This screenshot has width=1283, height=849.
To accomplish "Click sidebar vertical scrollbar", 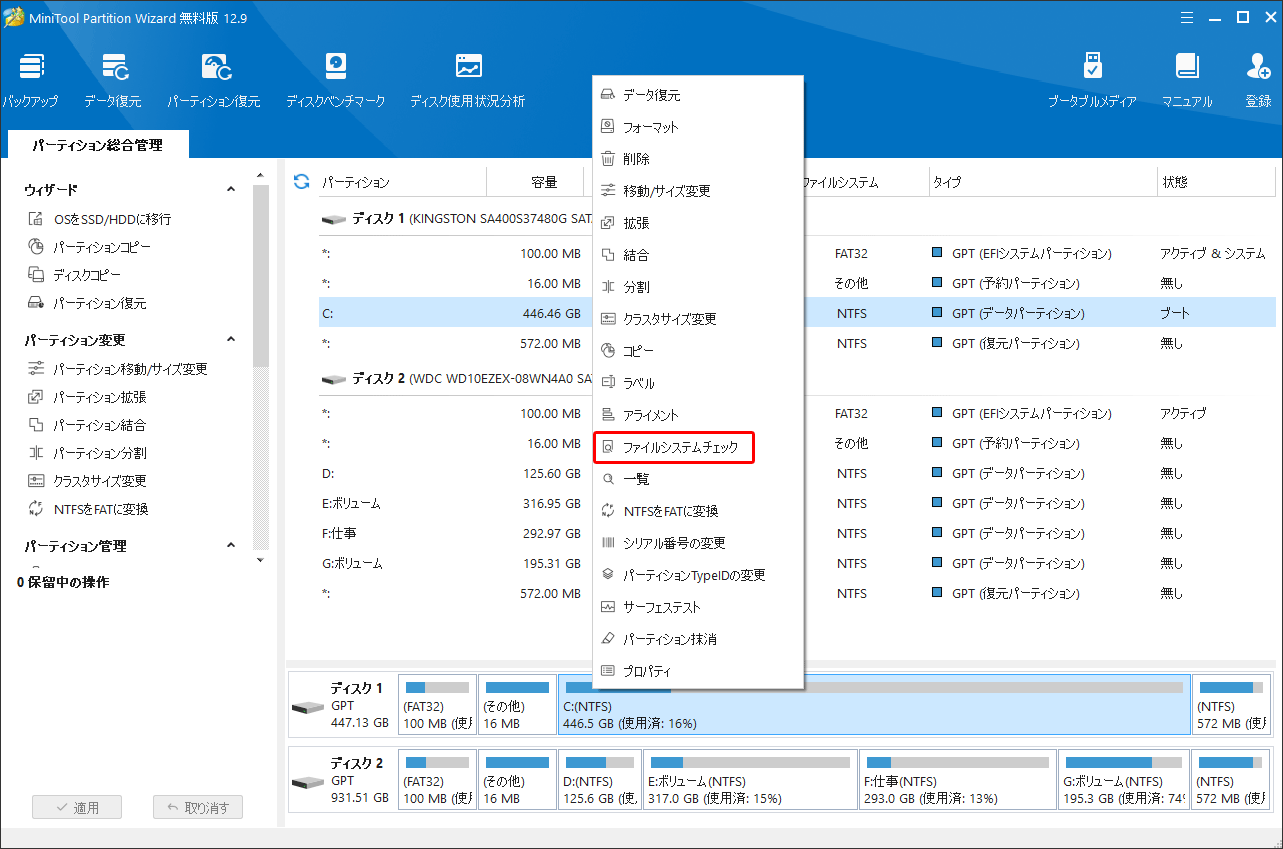I will [261, 275].
